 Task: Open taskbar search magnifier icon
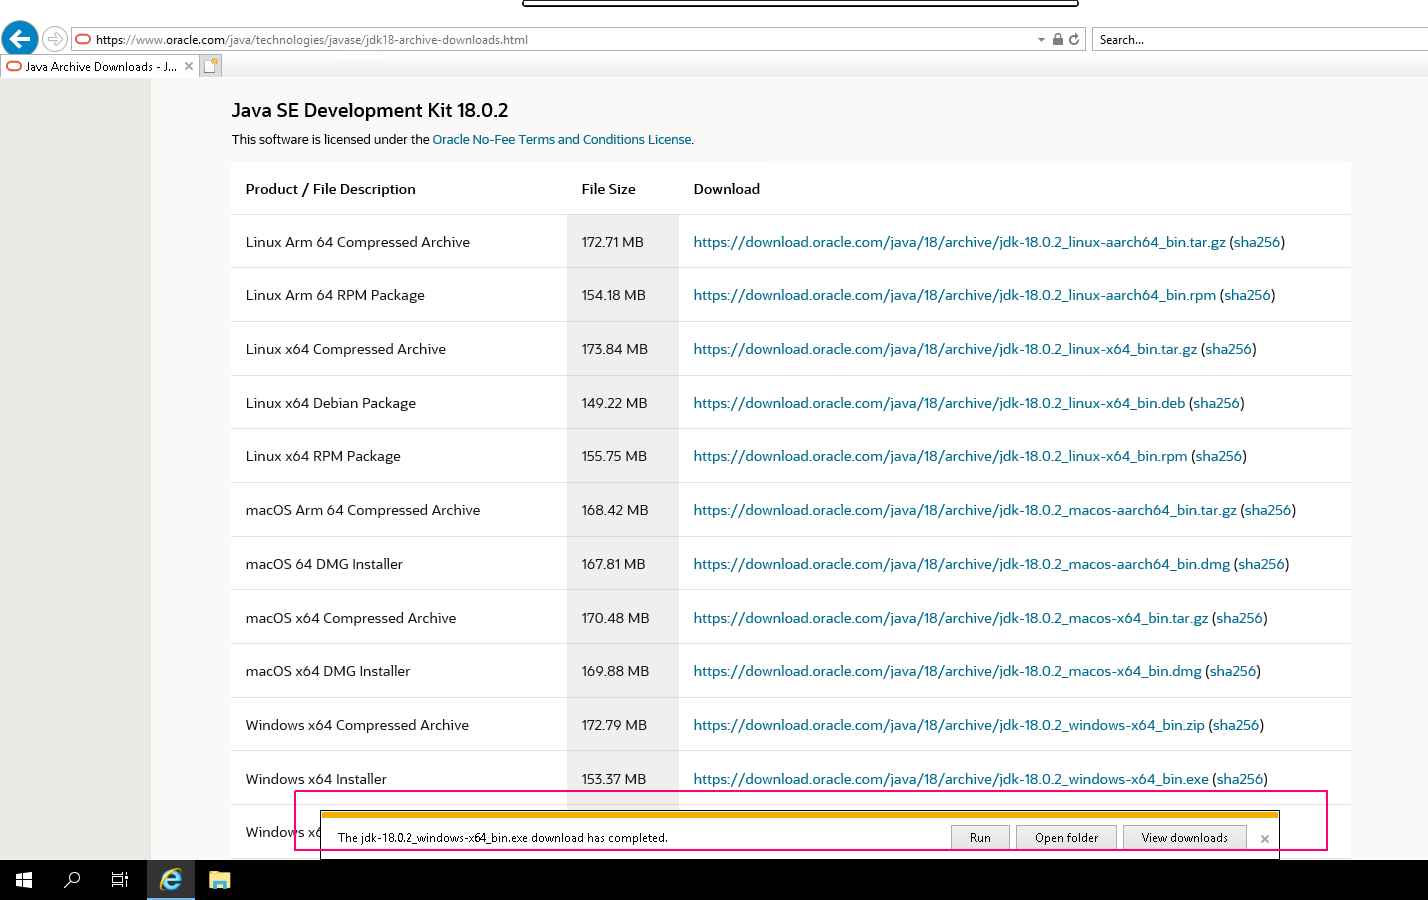[72, 880]
